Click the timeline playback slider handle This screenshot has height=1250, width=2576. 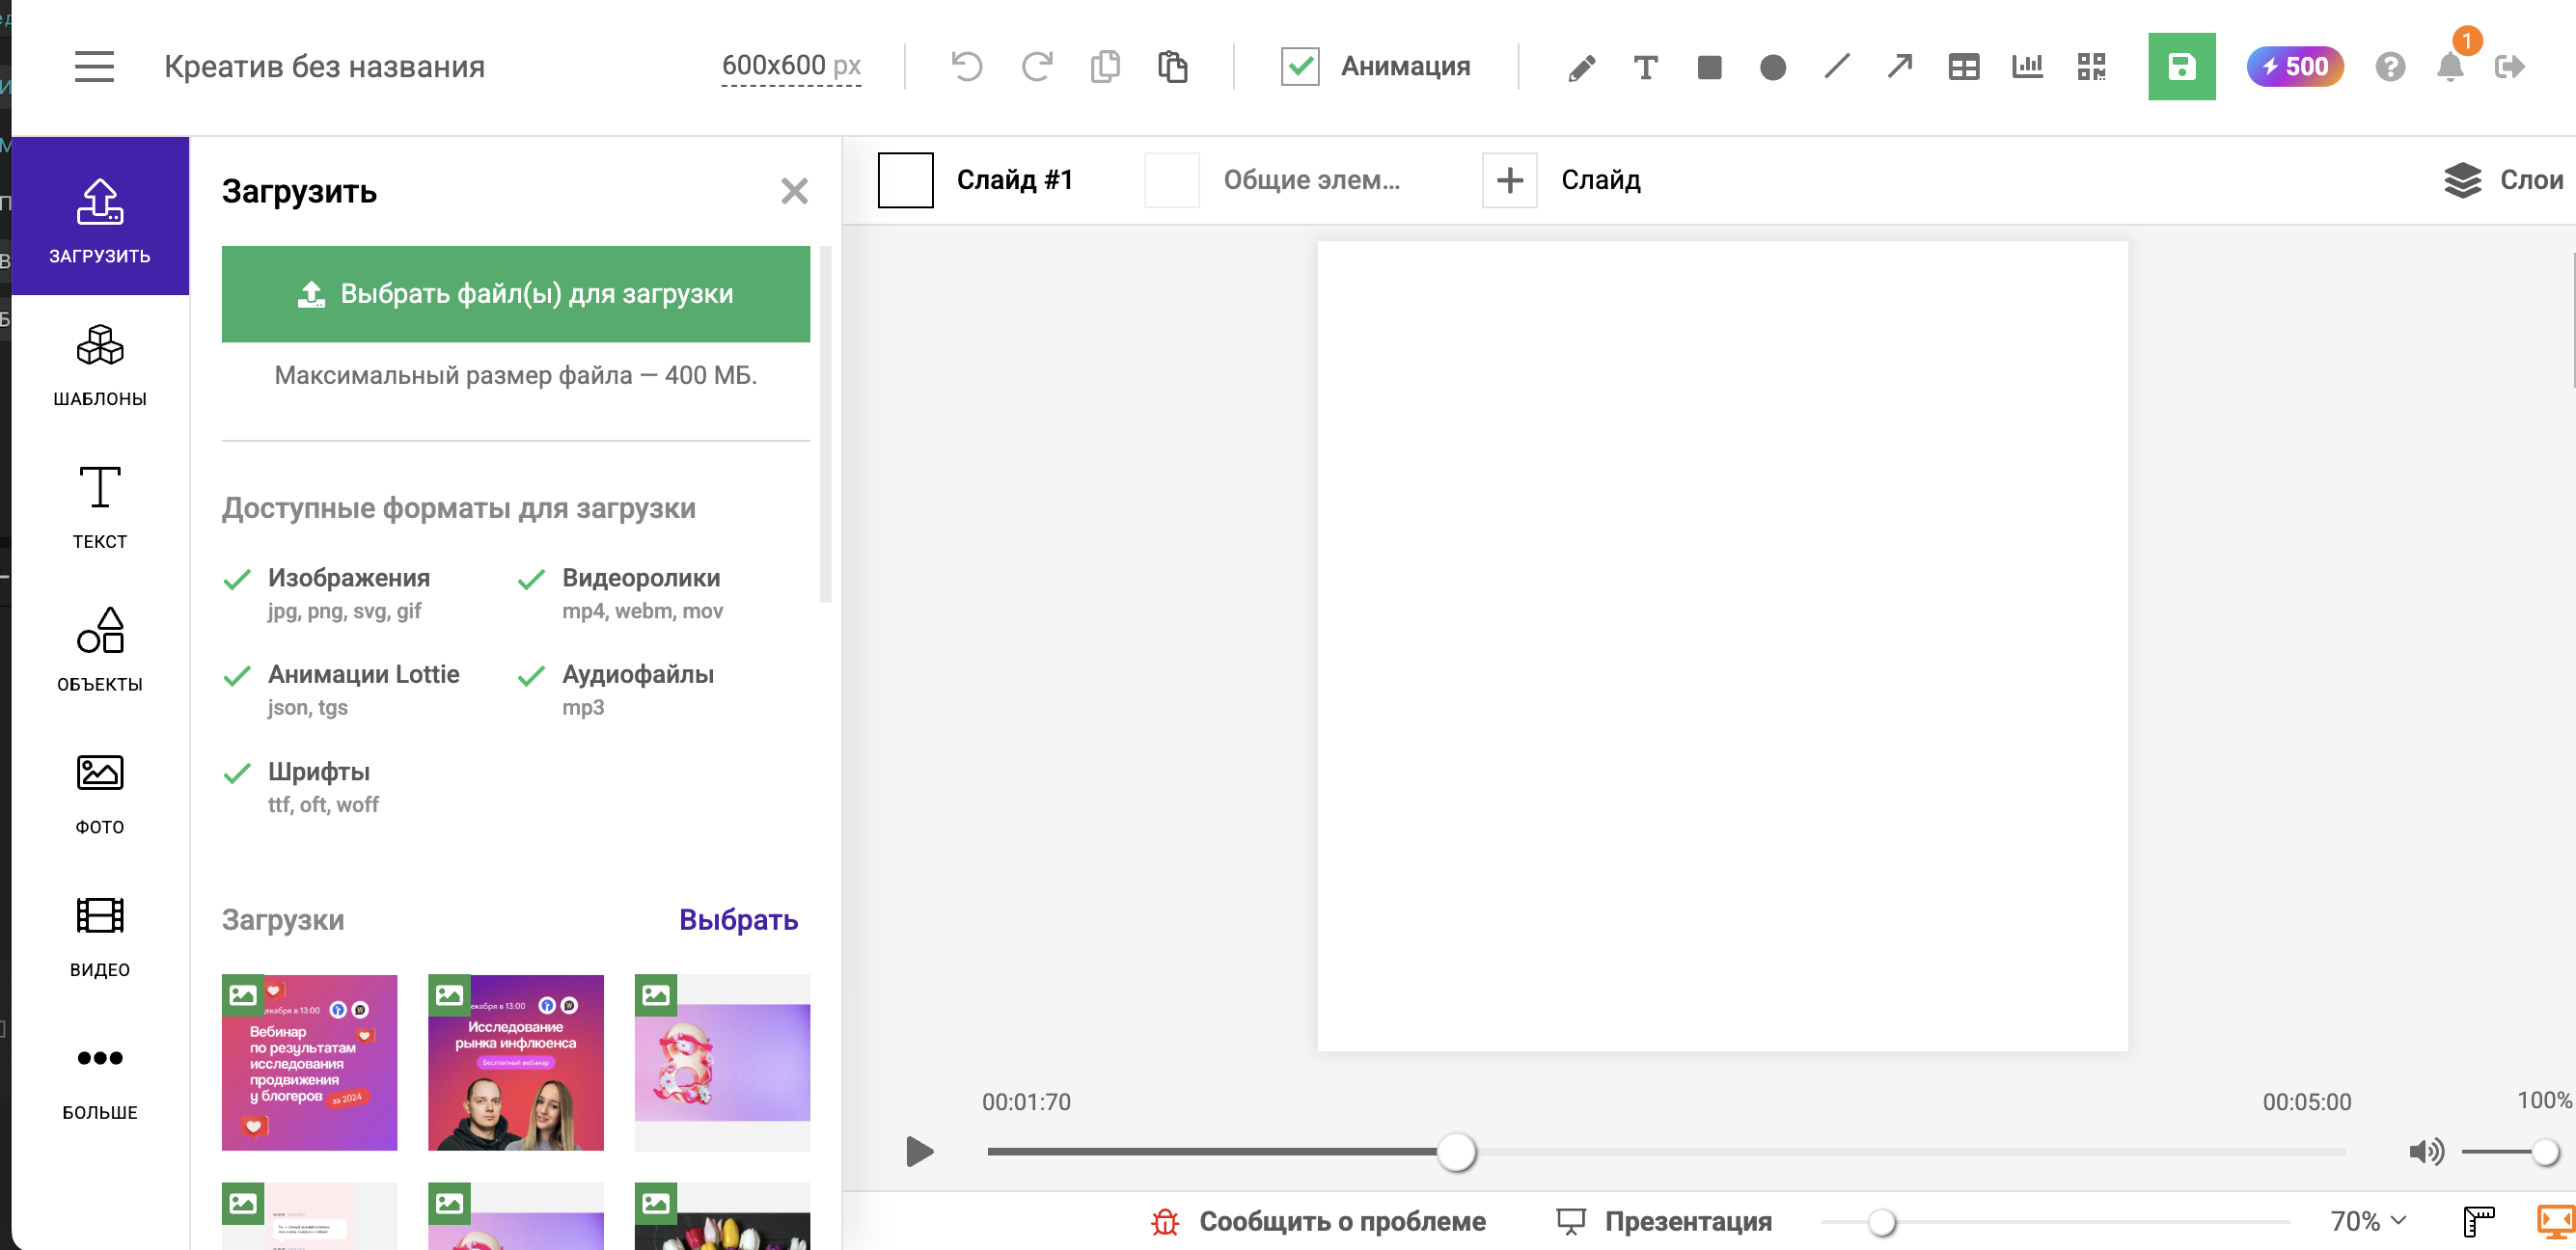pos(1456,1152)
